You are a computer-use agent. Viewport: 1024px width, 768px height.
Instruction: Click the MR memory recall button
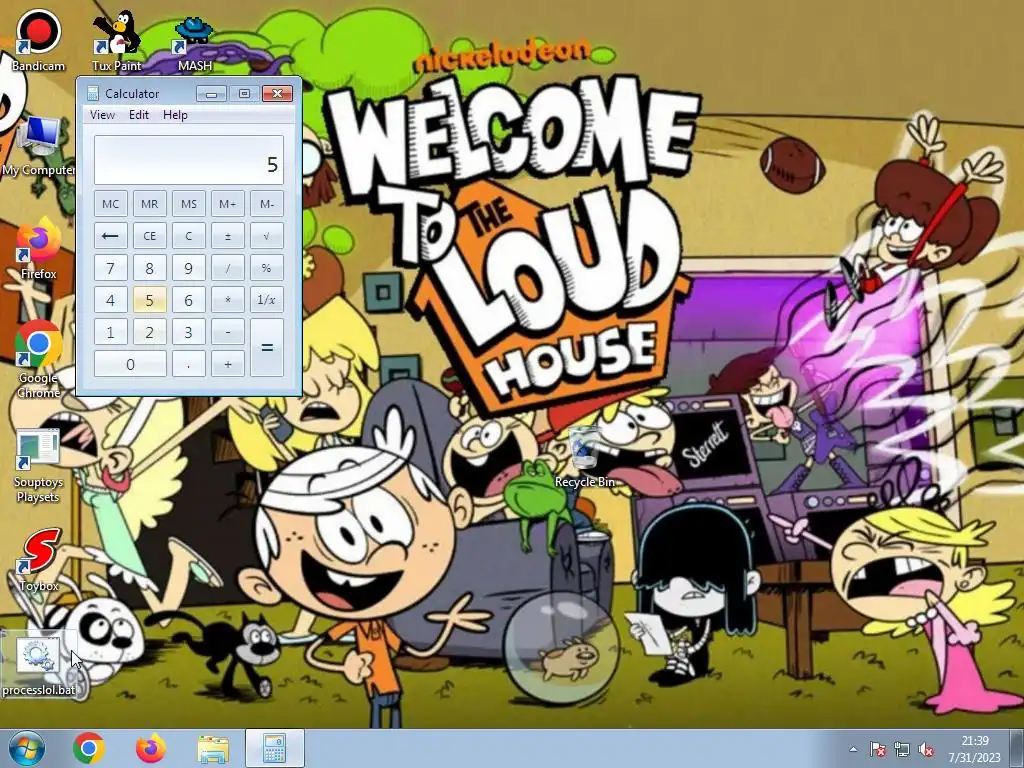(150, 204)
